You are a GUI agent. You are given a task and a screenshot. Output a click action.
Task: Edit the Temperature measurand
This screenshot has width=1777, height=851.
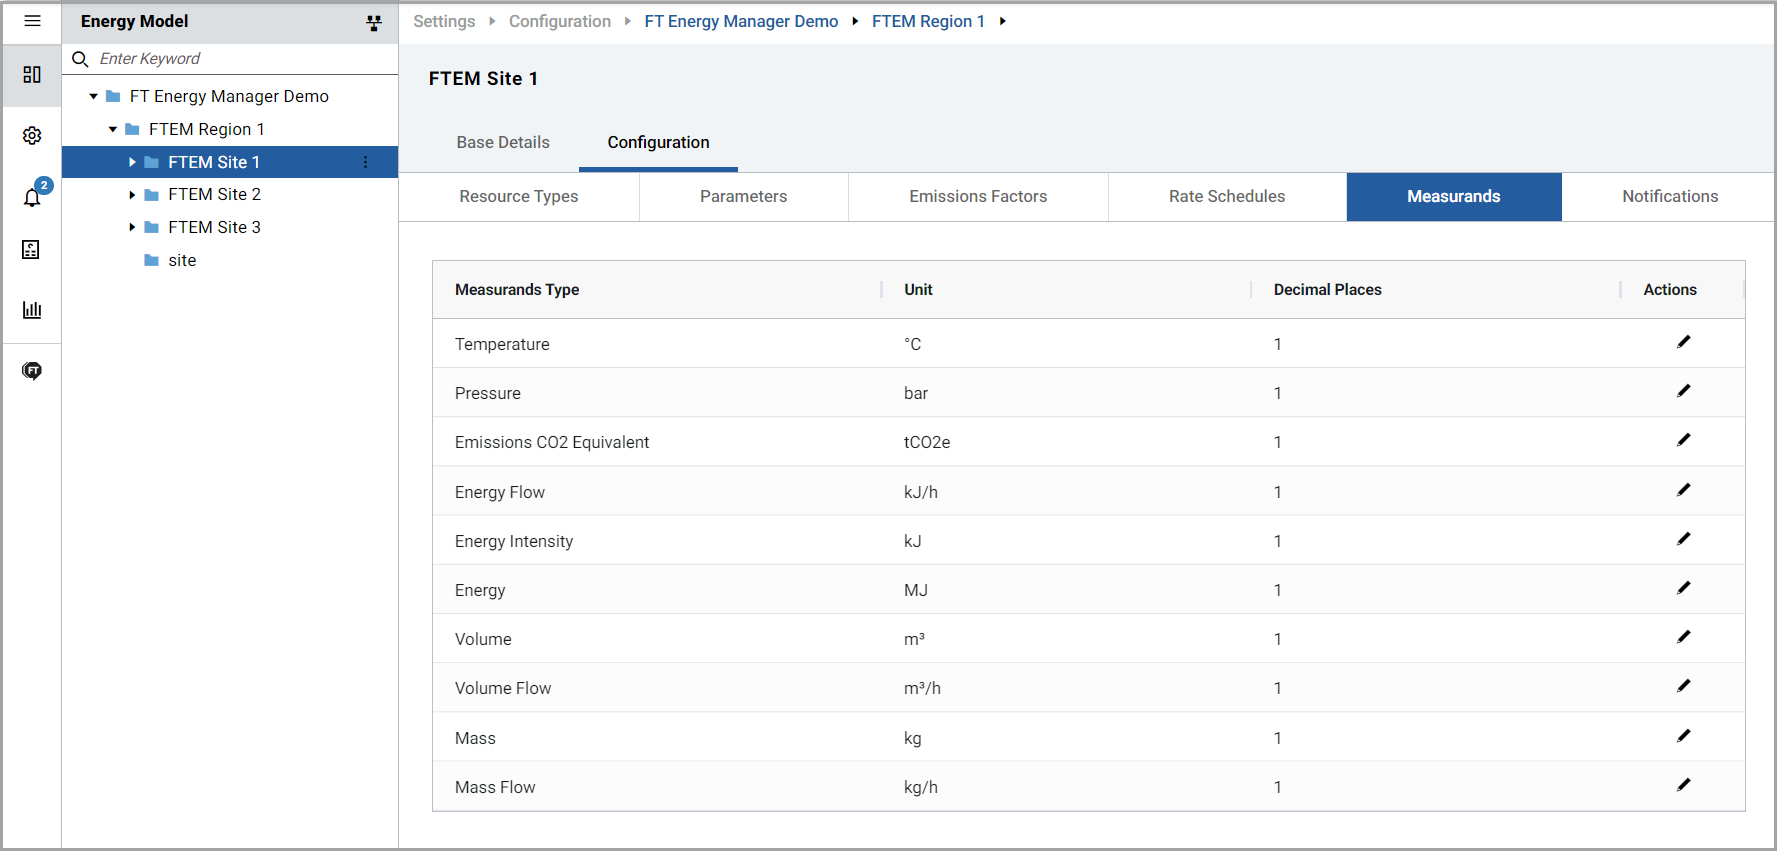tap(1683, 342)
